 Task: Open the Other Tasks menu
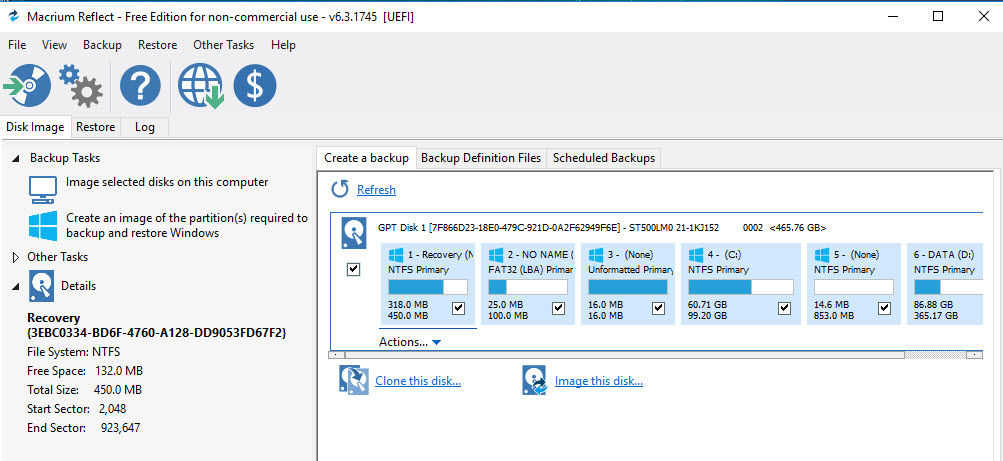(x=223, y=45)
